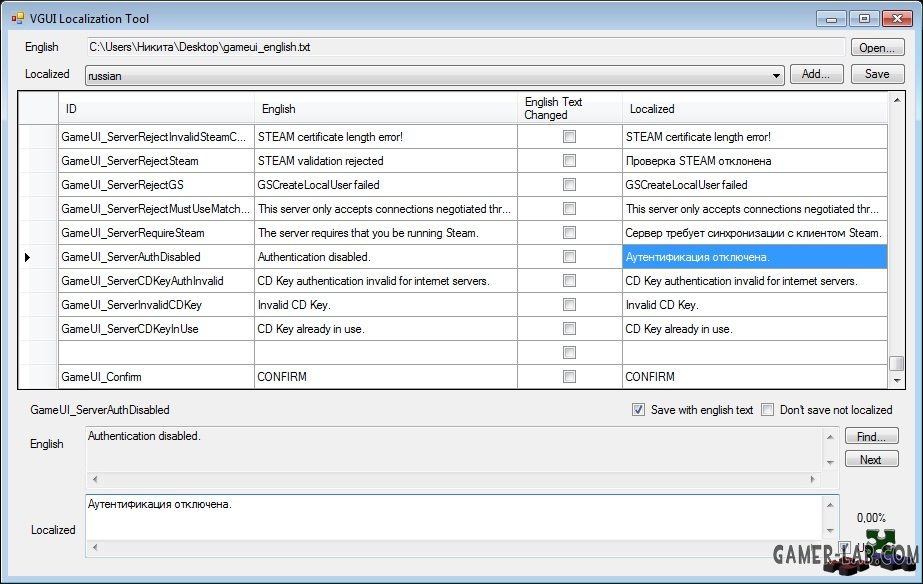
Task: Check English Text Changed for ServerRequireSteam row
Action: tap(569, 233)
